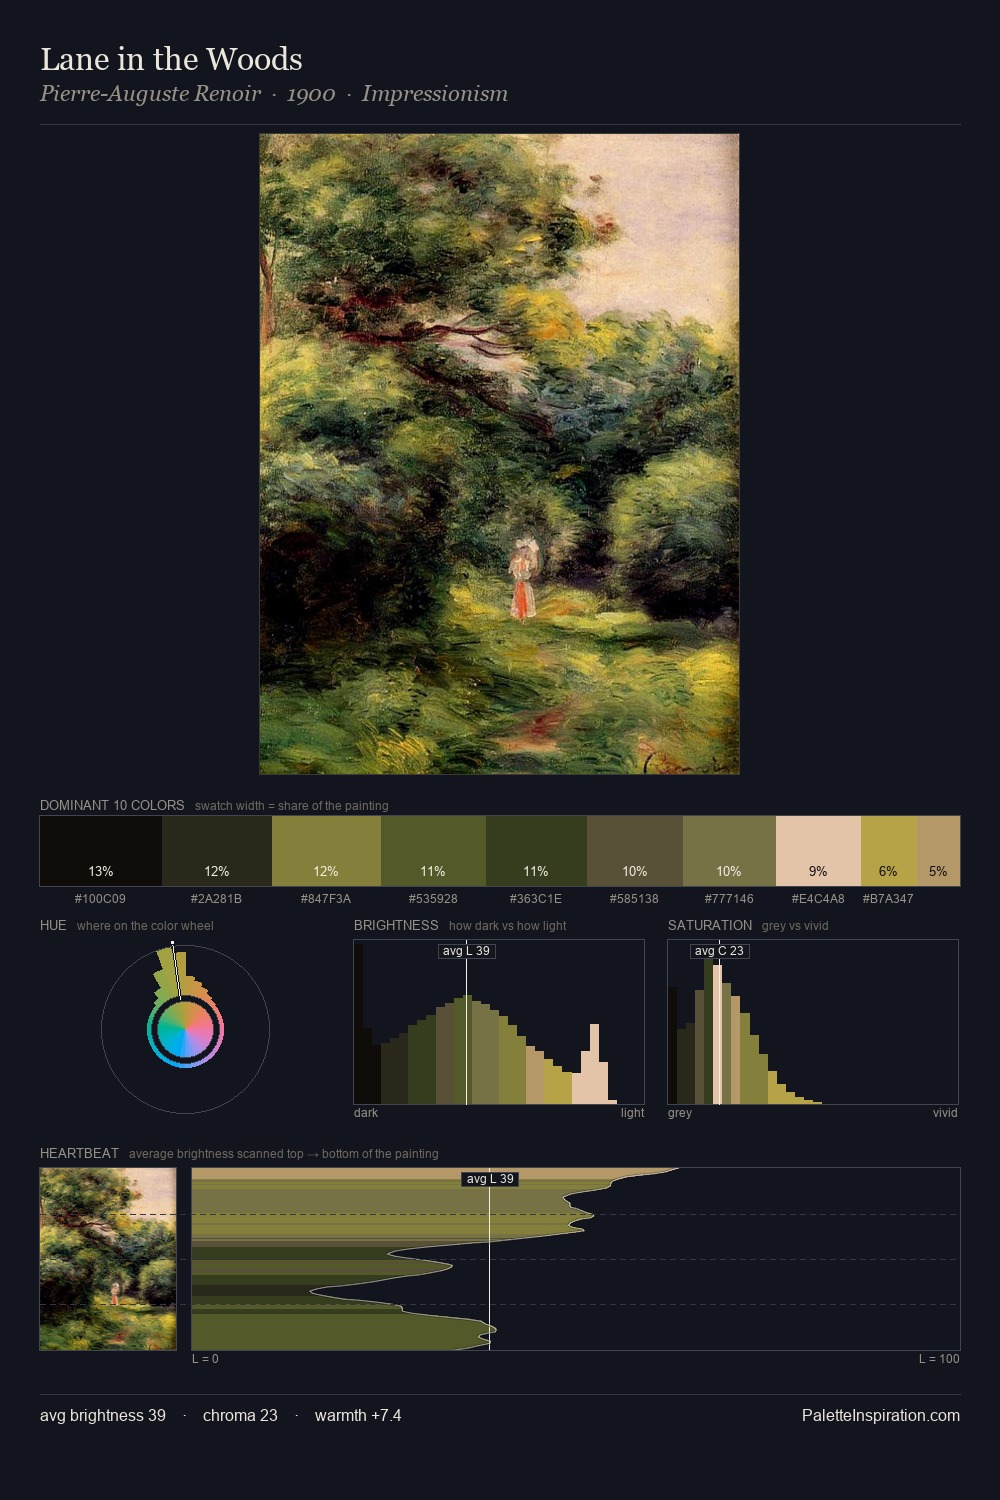The height and width of the screenshot is (1500, 1000).
Task: Click the 'where on the color wheel' caption
Action: [145, 926]
